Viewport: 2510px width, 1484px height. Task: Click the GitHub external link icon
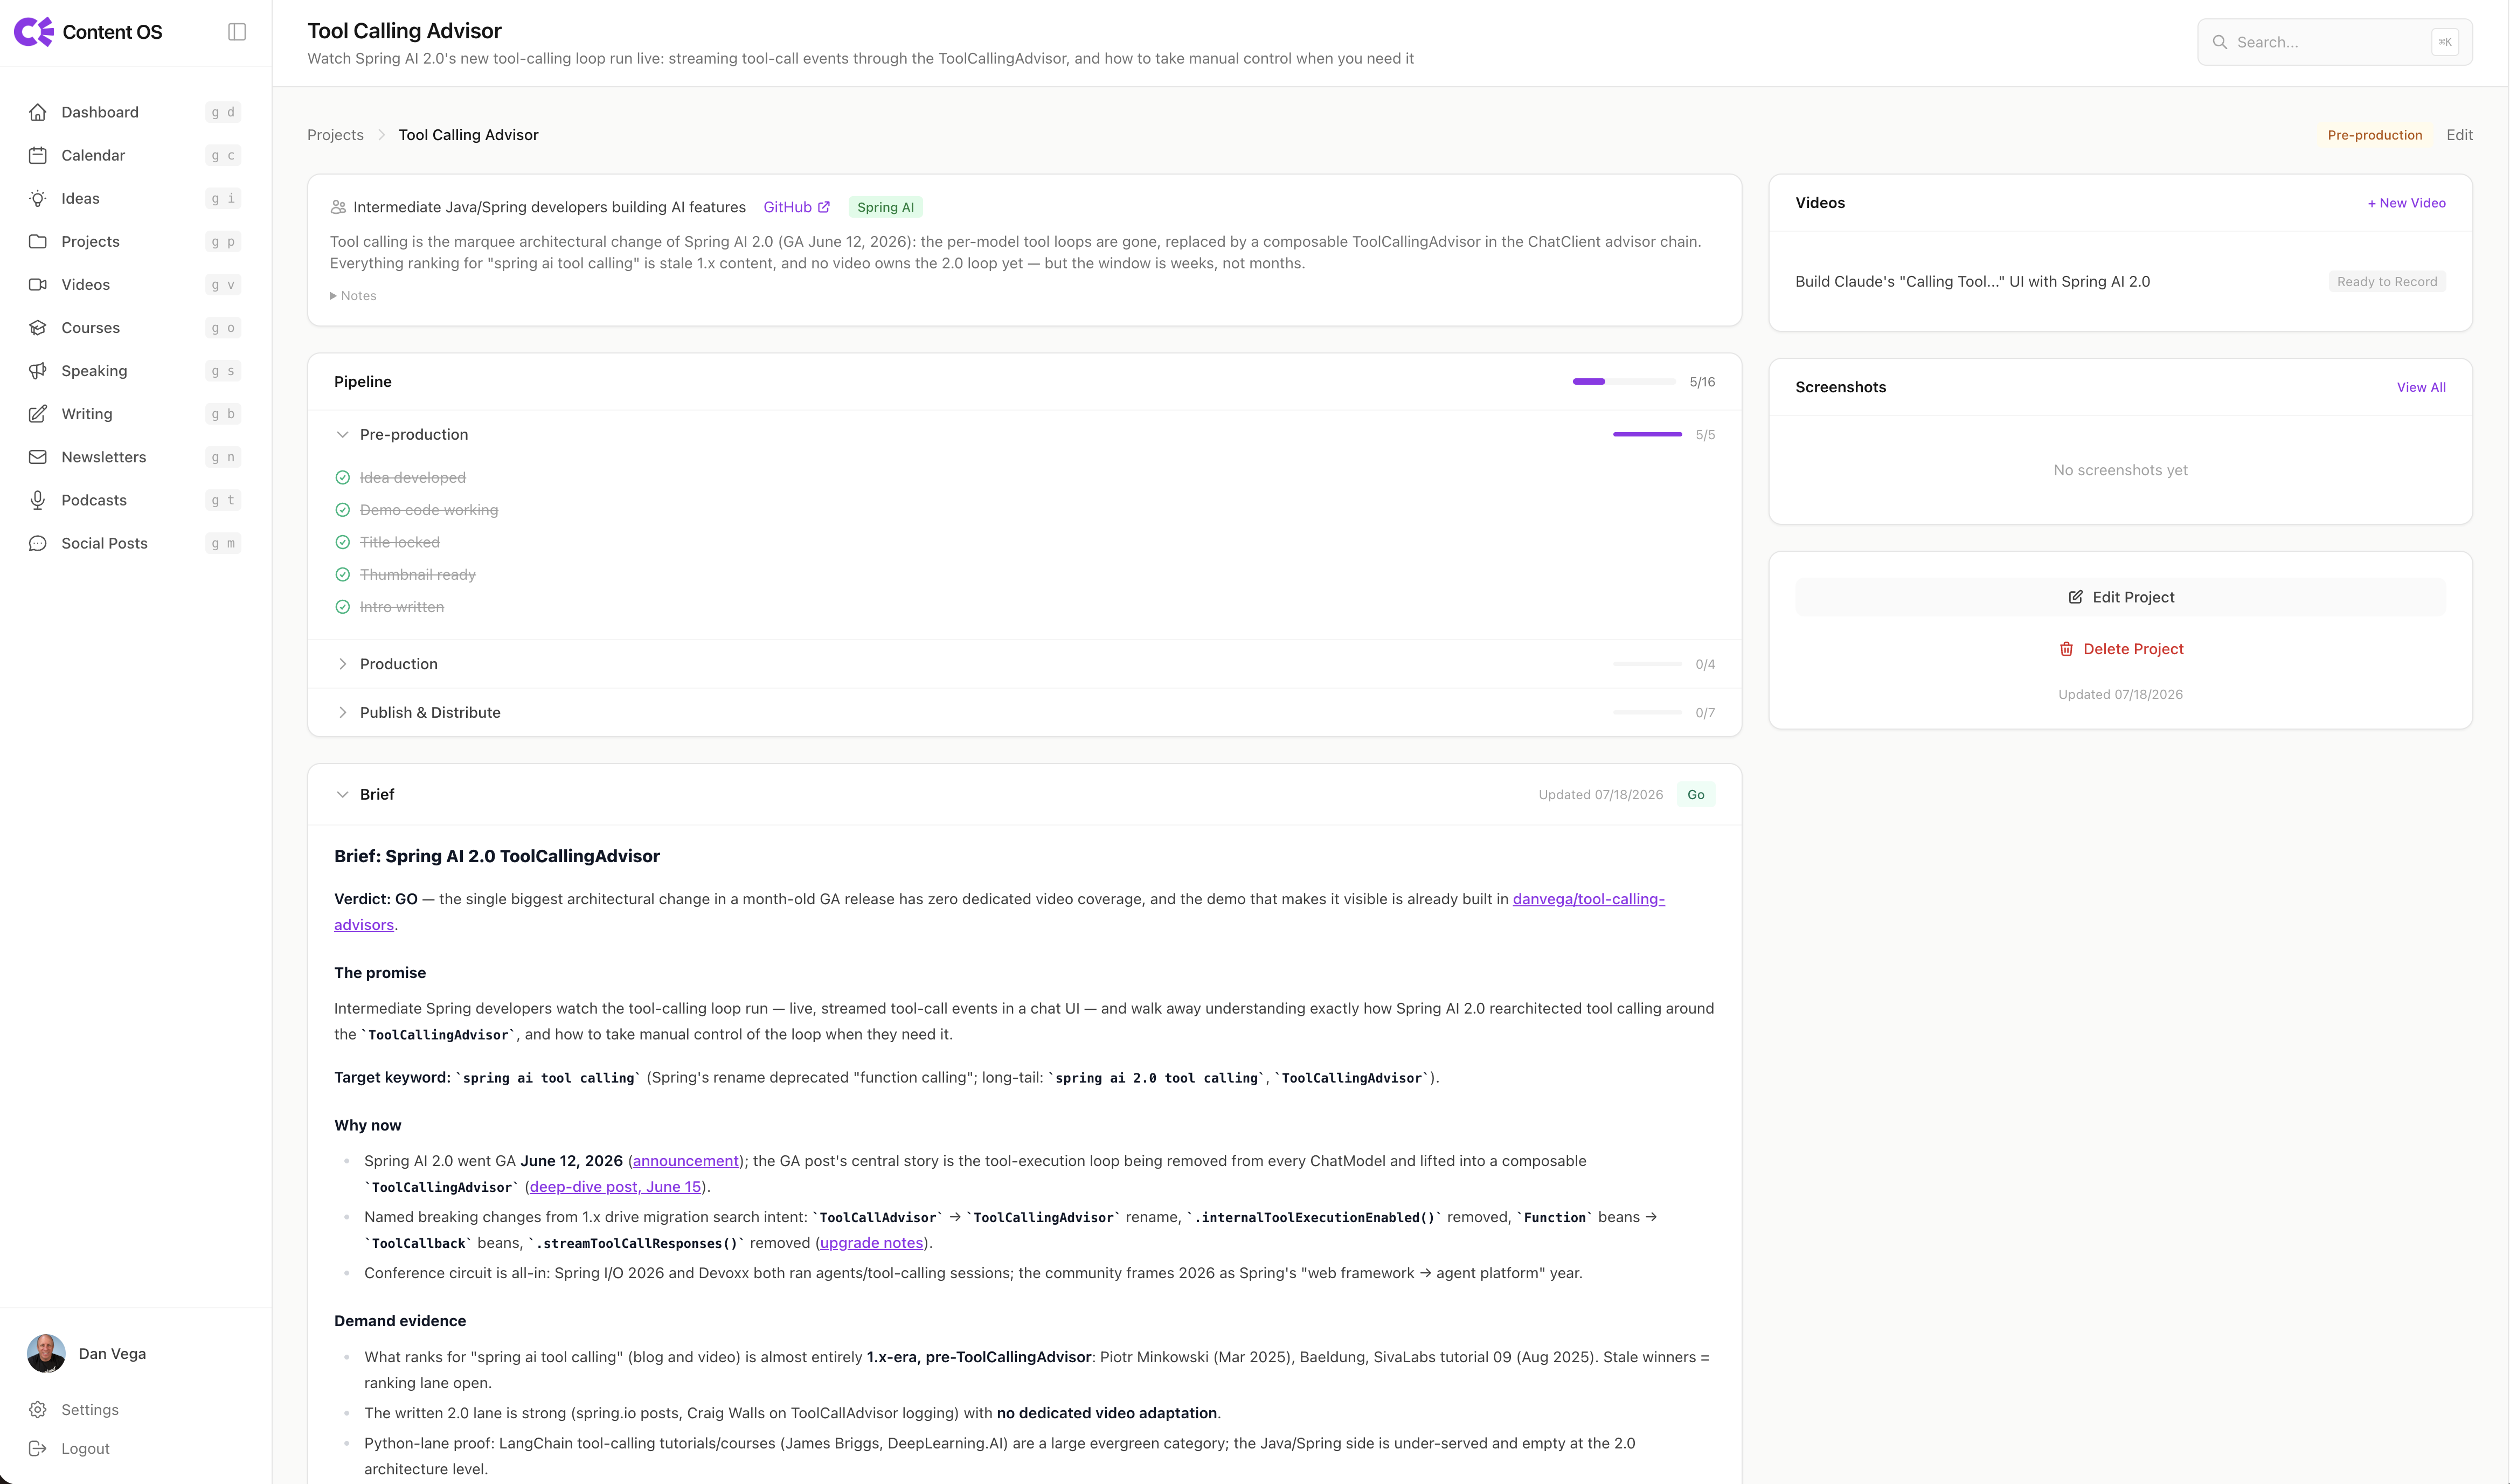click(824, 207)
